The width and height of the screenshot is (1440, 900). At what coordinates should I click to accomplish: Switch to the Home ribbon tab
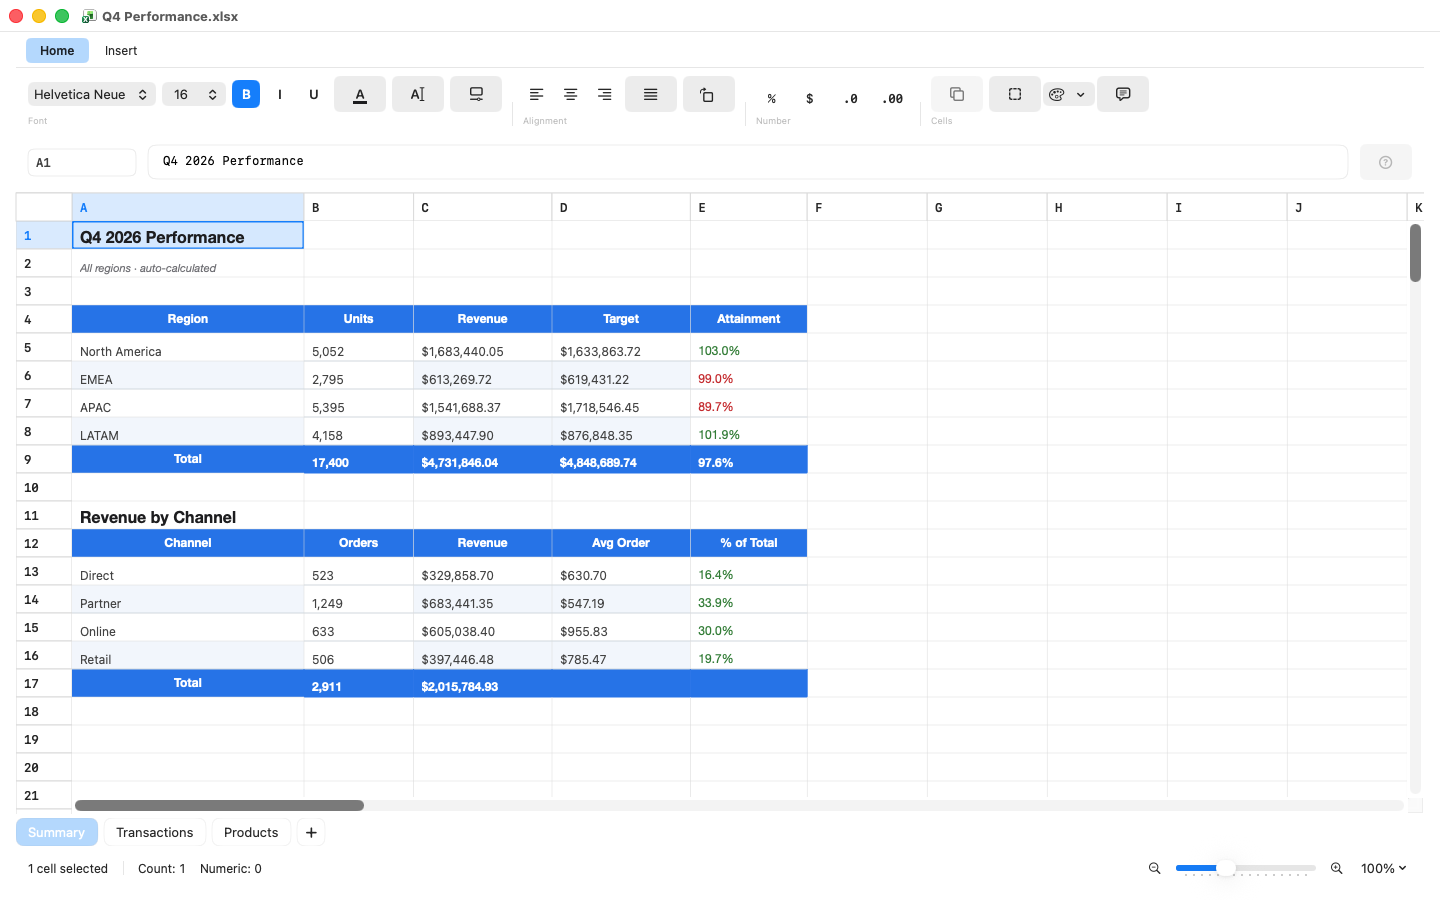pyautogui.click(x=57, y=50)
